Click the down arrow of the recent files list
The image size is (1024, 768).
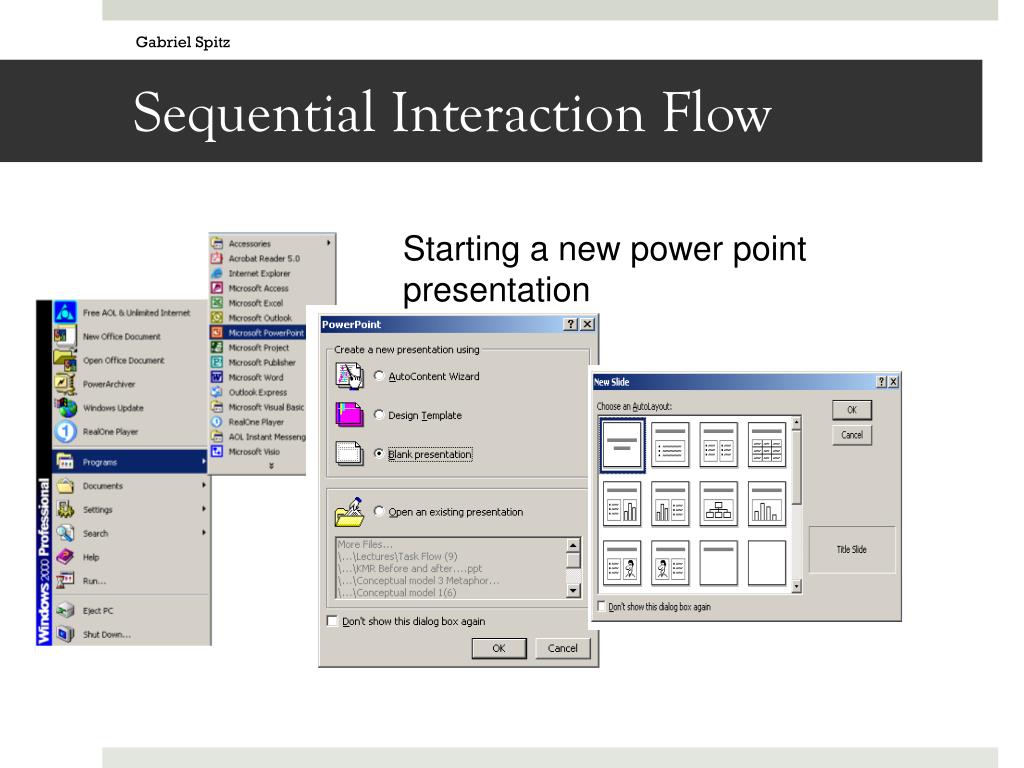click(x=573, y=590)
